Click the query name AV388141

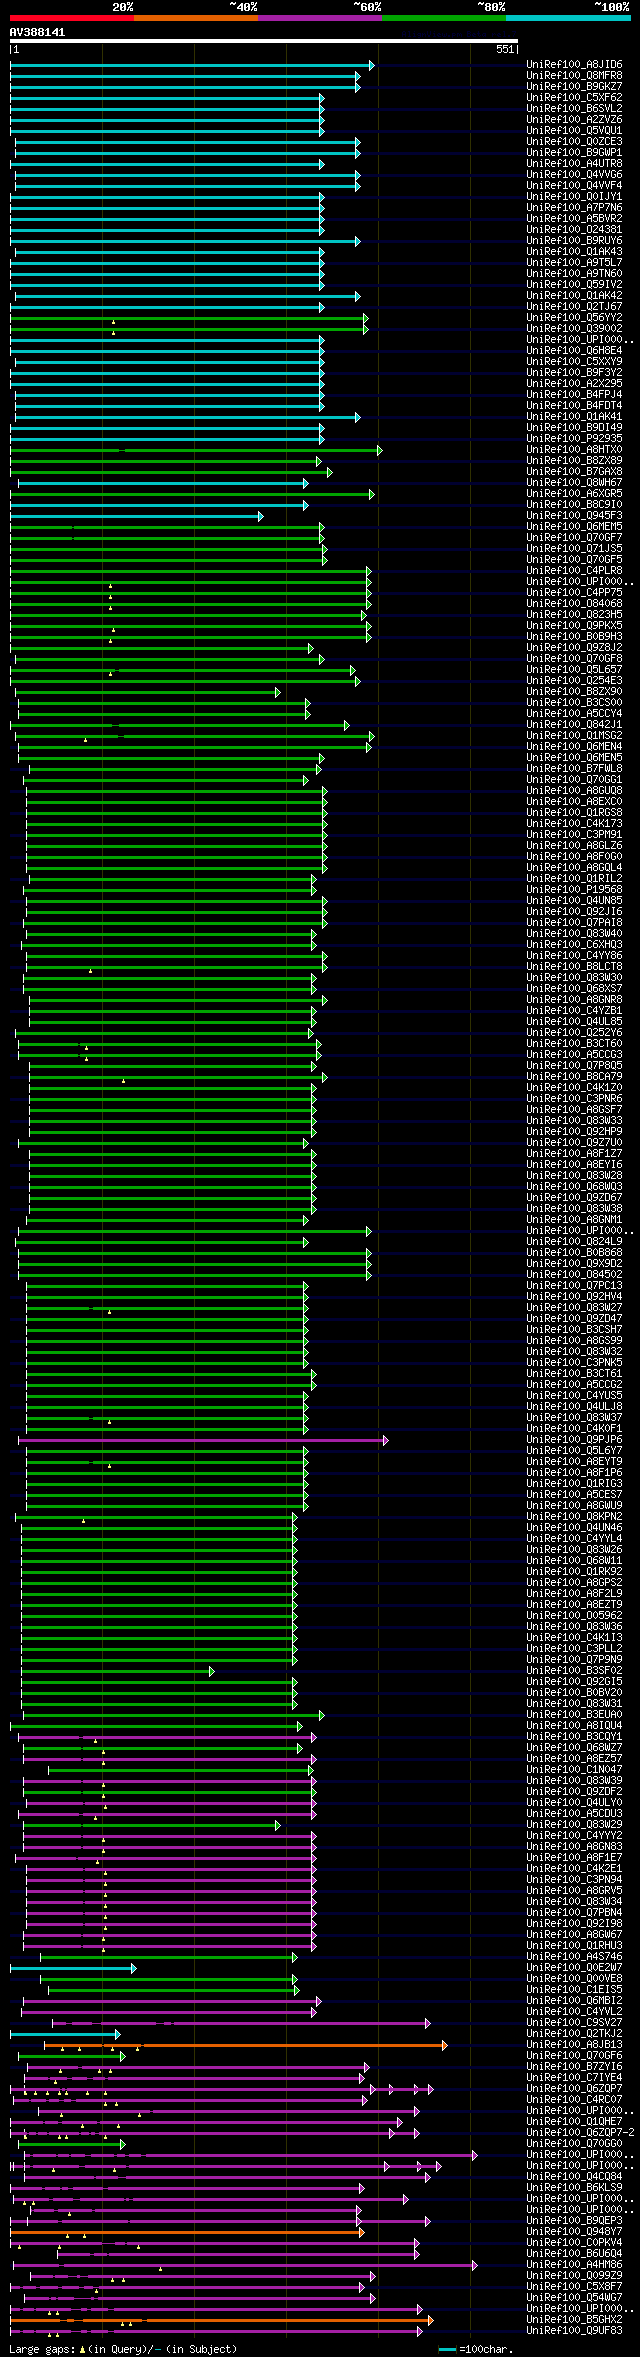[x=37, y=32]
